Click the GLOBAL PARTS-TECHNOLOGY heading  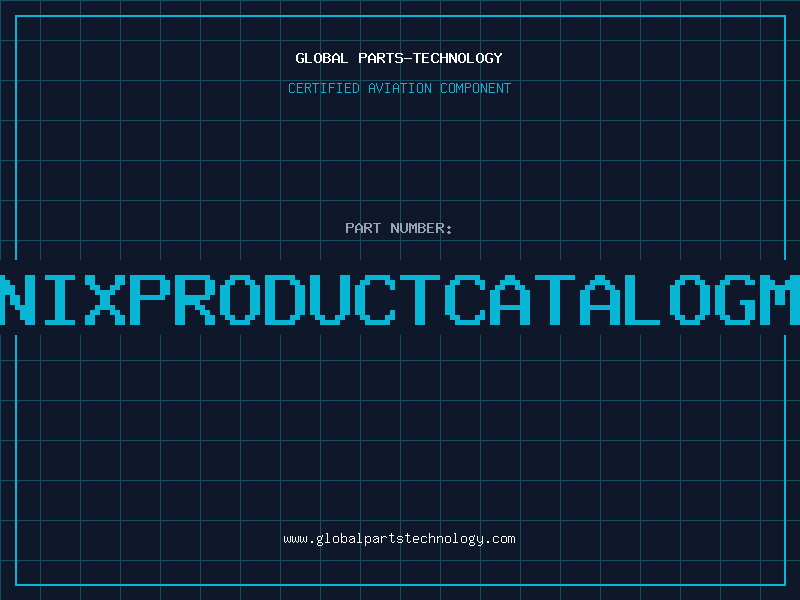[x=399, y=58]
